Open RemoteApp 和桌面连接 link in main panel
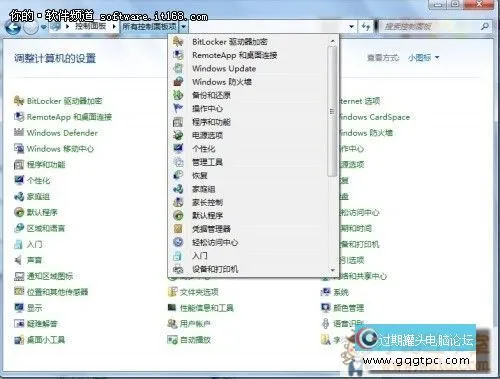The image size is (500, 379). point(69,117)
